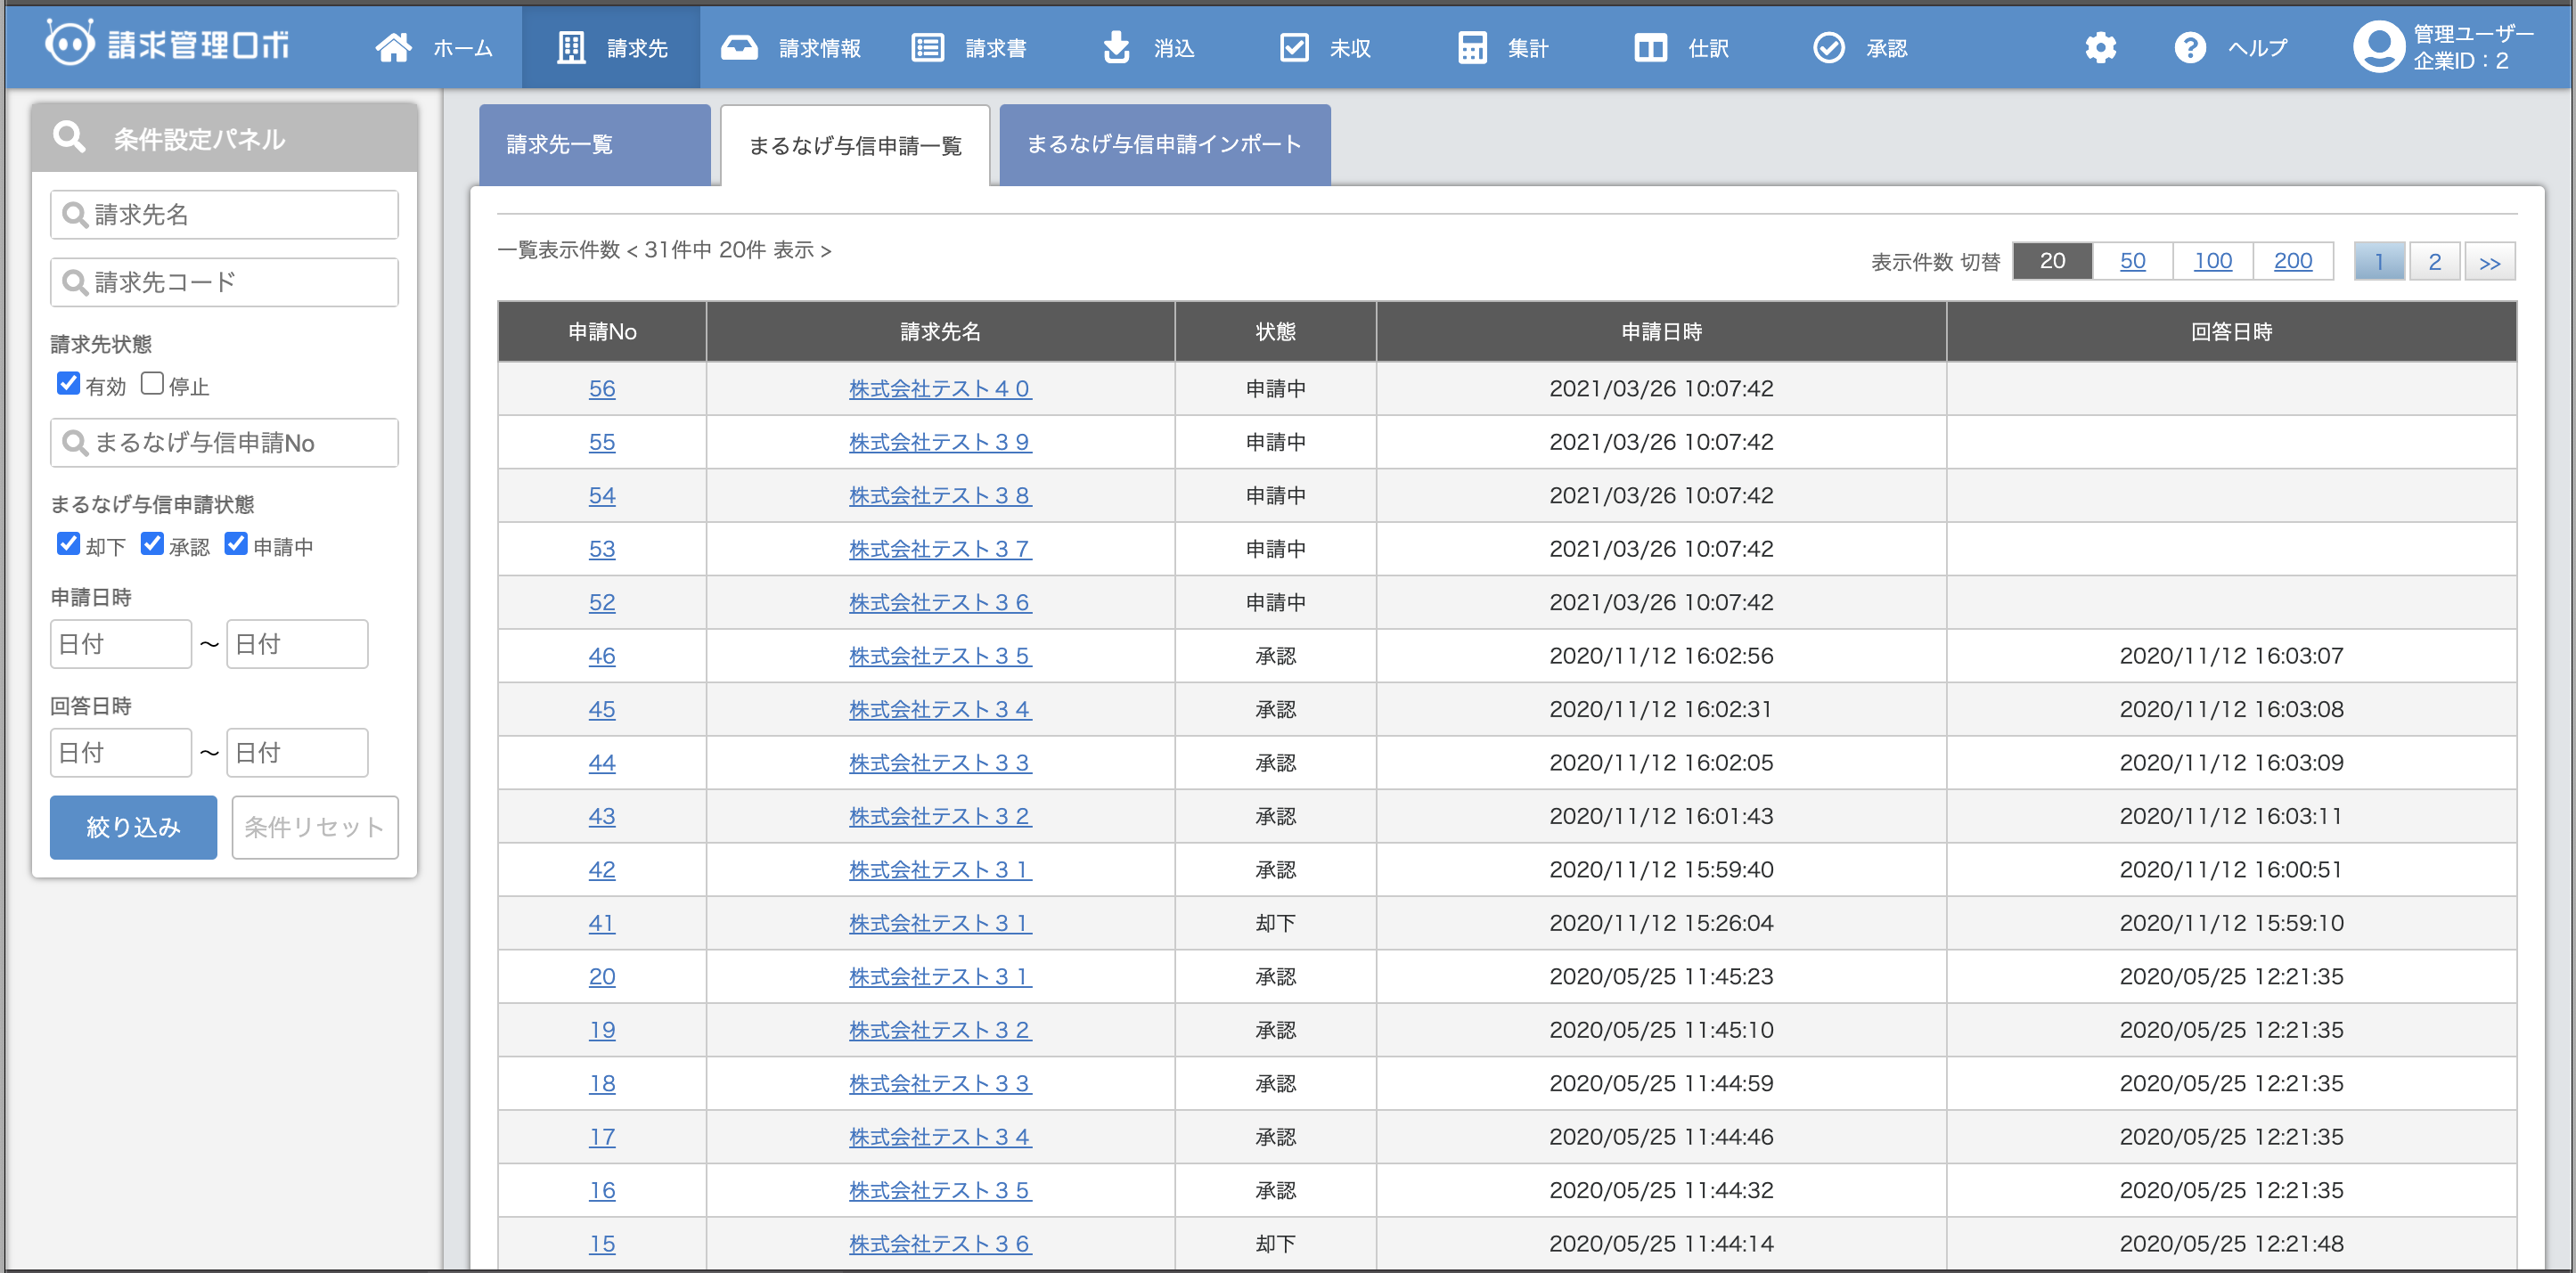2576x1273 pixels.
Task: Click 申請日時 end date field
Action: pos(297,644)
